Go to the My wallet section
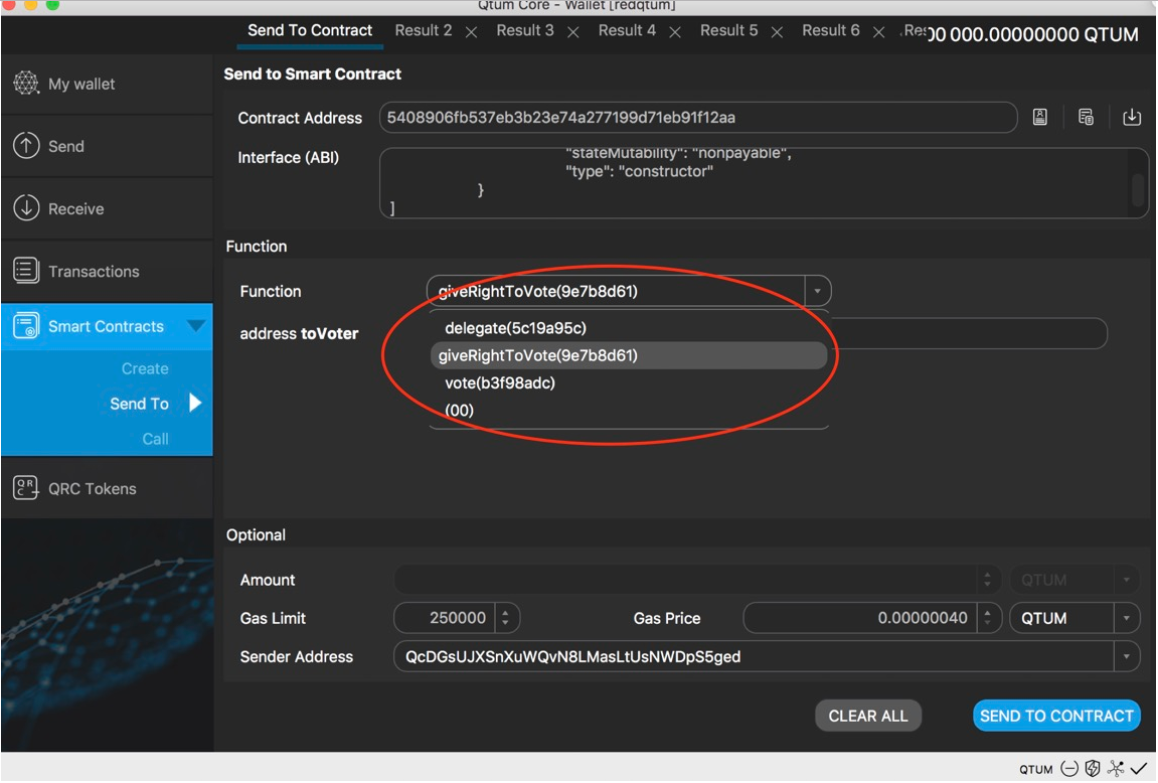Viewport: 1158px width, 783px height. (81, 84)
